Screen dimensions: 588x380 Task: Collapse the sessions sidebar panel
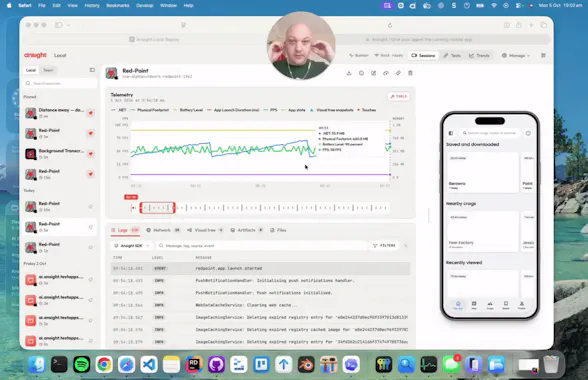point(92,70)
